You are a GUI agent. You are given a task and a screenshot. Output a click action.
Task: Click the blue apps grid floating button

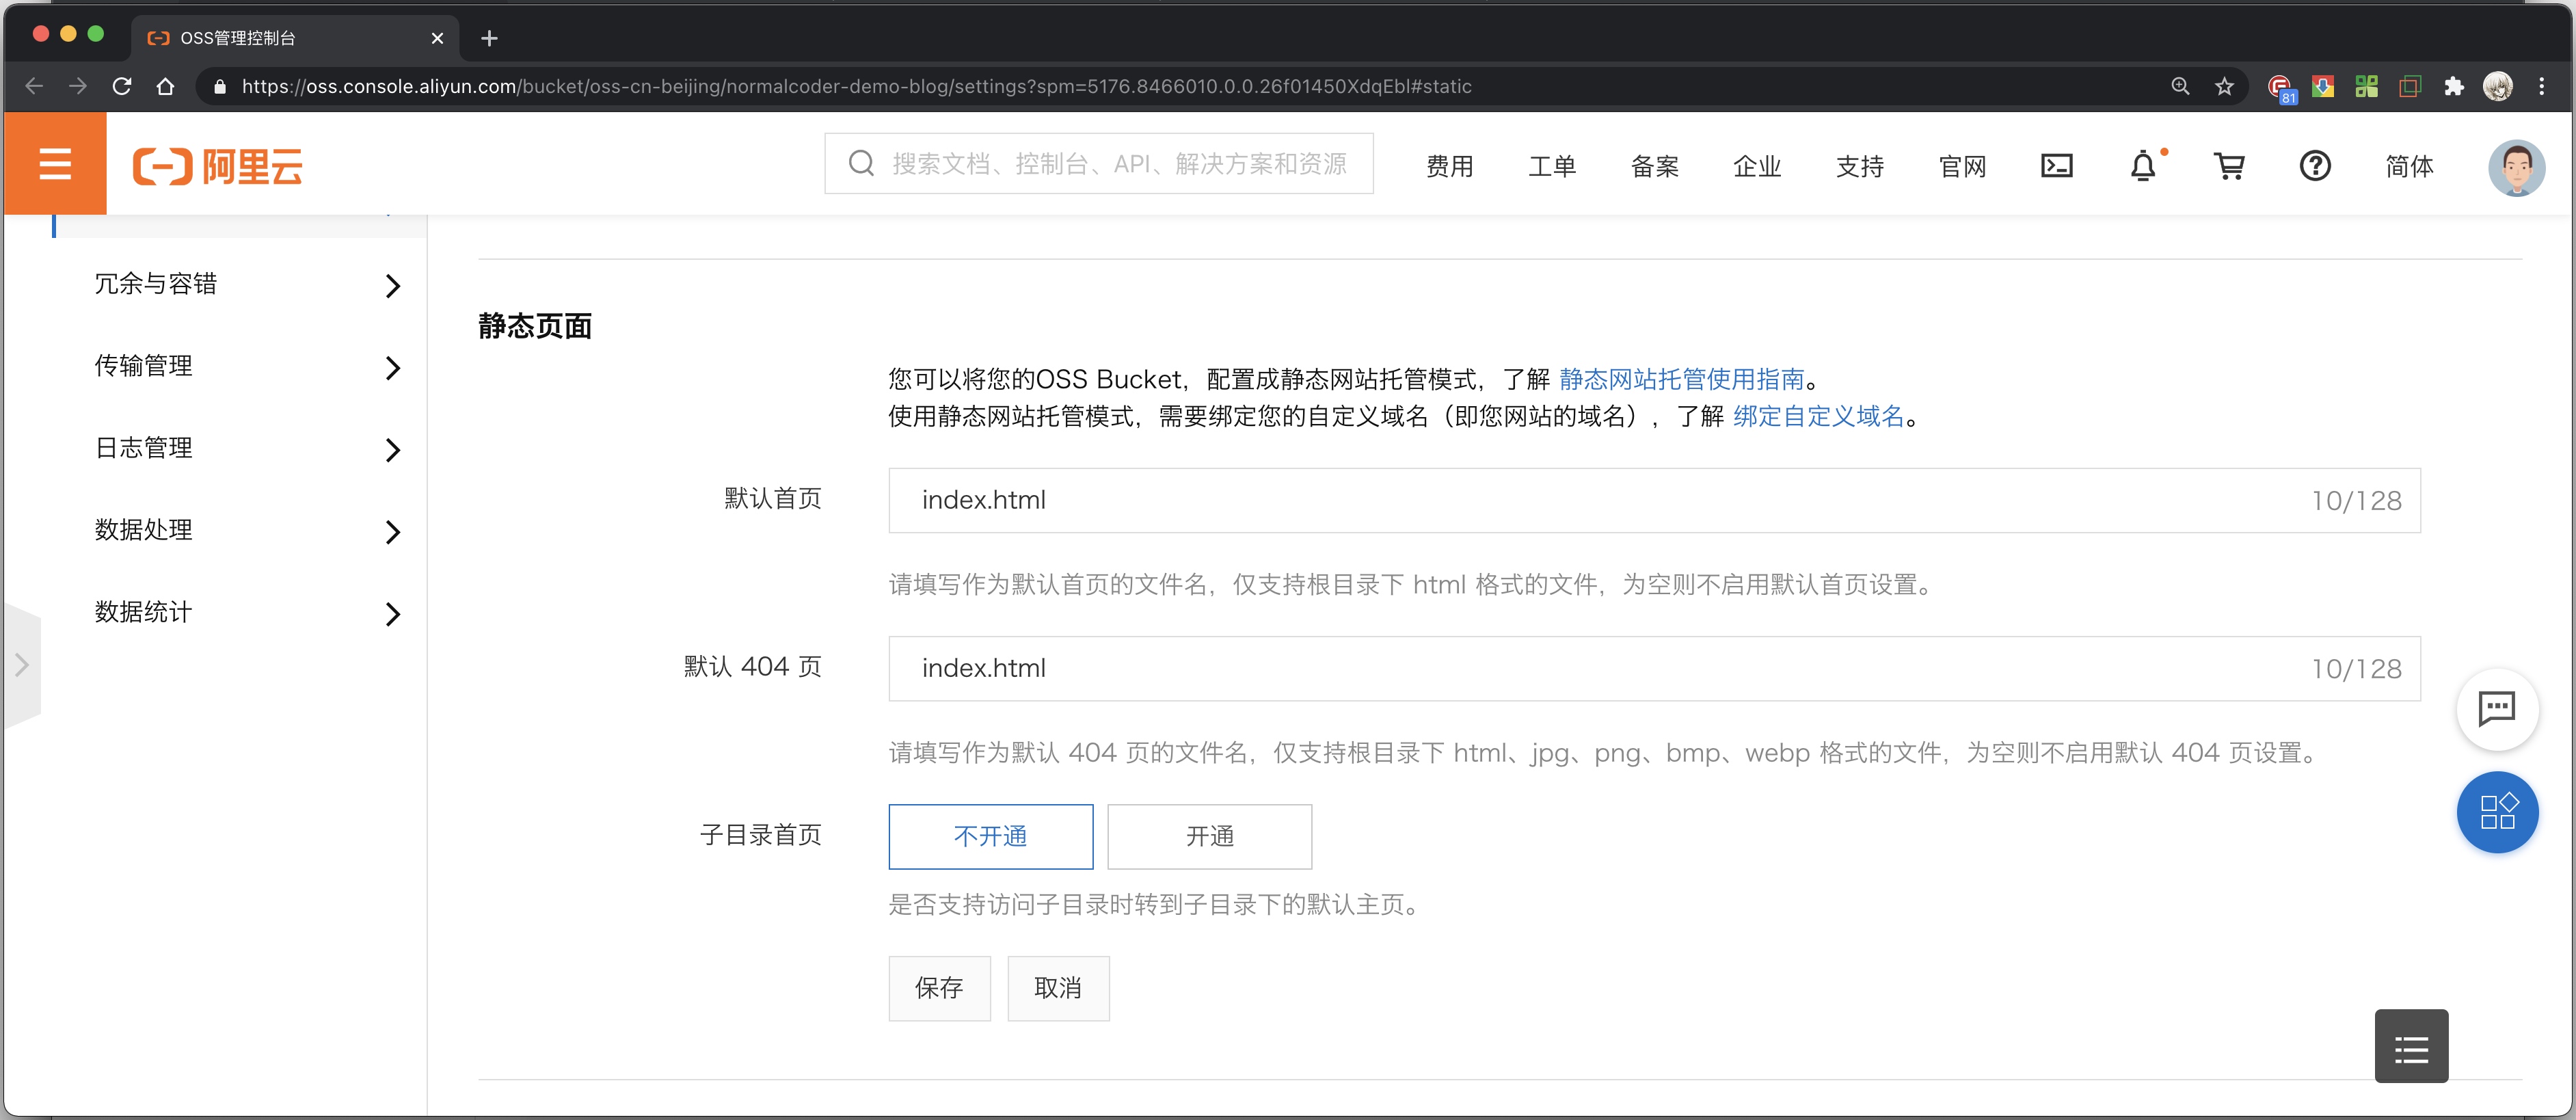(x=2496, y=811)
